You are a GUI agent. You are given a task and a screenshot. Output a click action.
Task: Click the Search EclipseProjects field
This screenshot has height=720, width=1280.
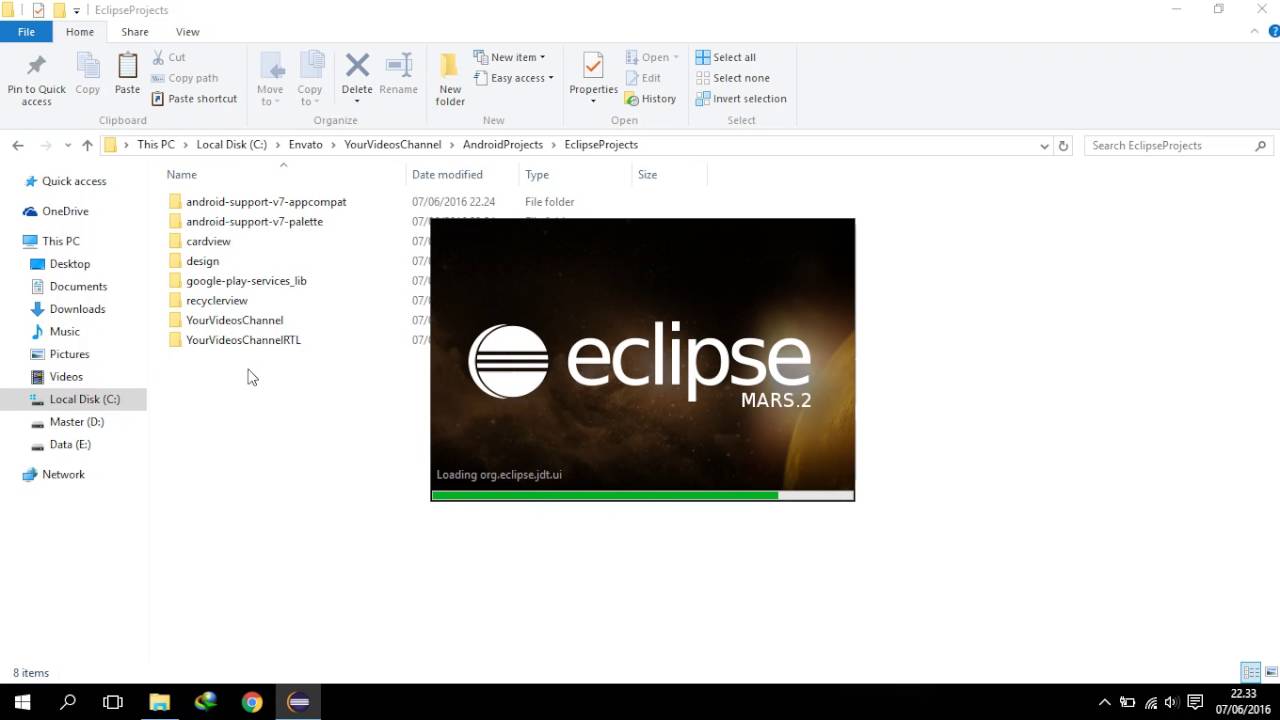tap(1179, 146)
